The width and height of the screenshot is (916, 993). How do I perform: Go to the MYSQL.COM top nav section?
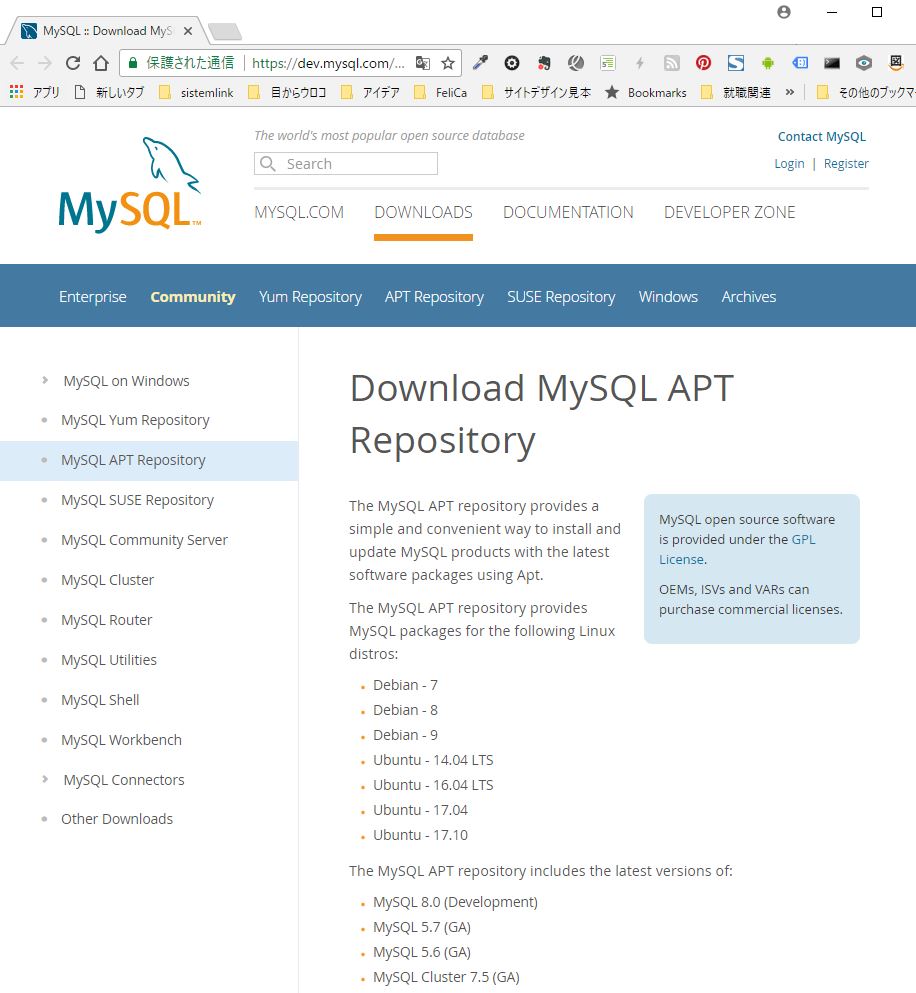(299, 212)
